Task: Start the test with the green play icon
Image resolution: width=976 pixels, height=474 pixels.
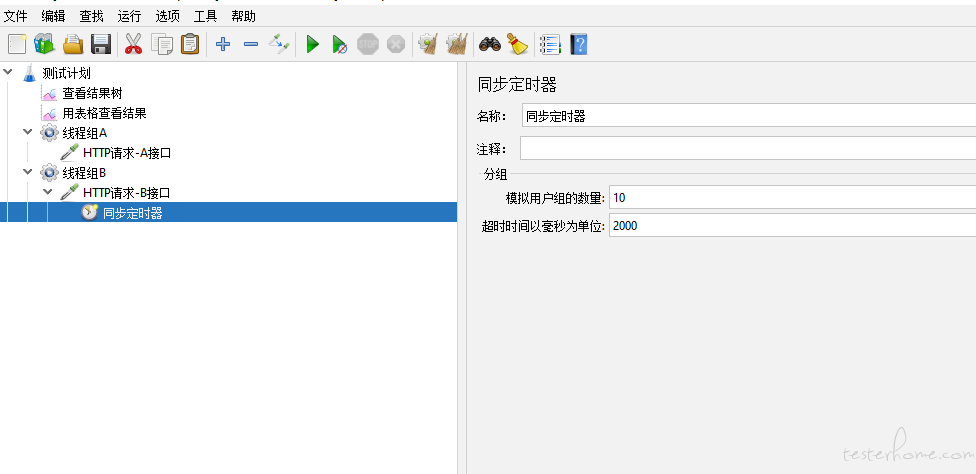Action: 312,44
